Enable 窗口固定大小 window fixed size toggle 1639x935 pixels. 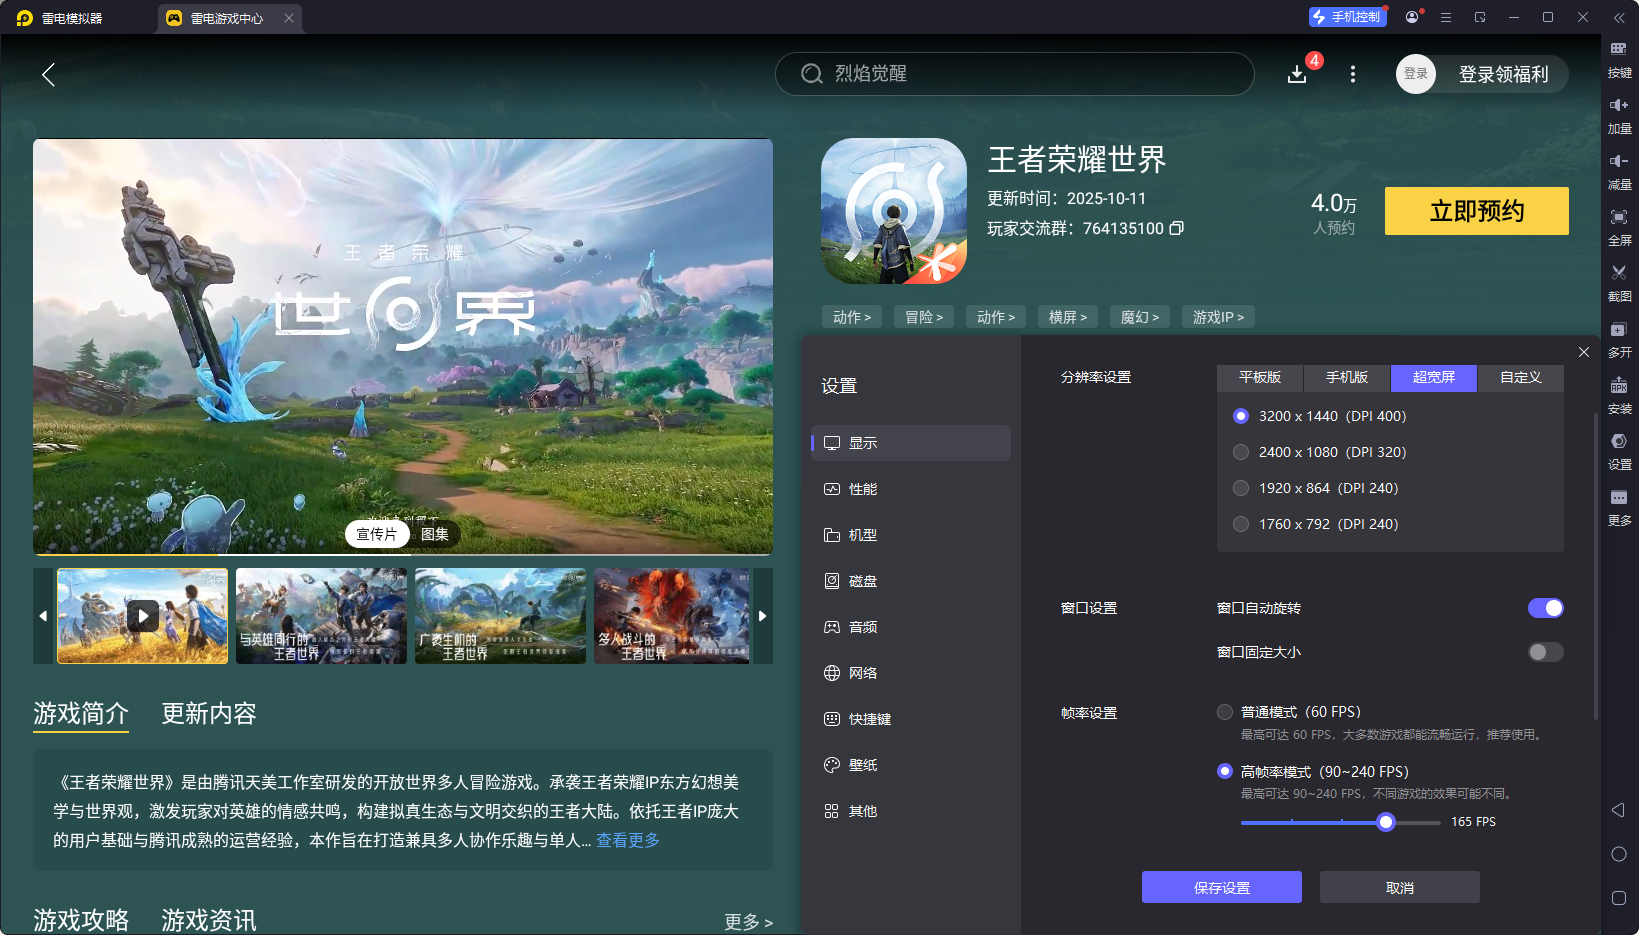(1544, 651)
